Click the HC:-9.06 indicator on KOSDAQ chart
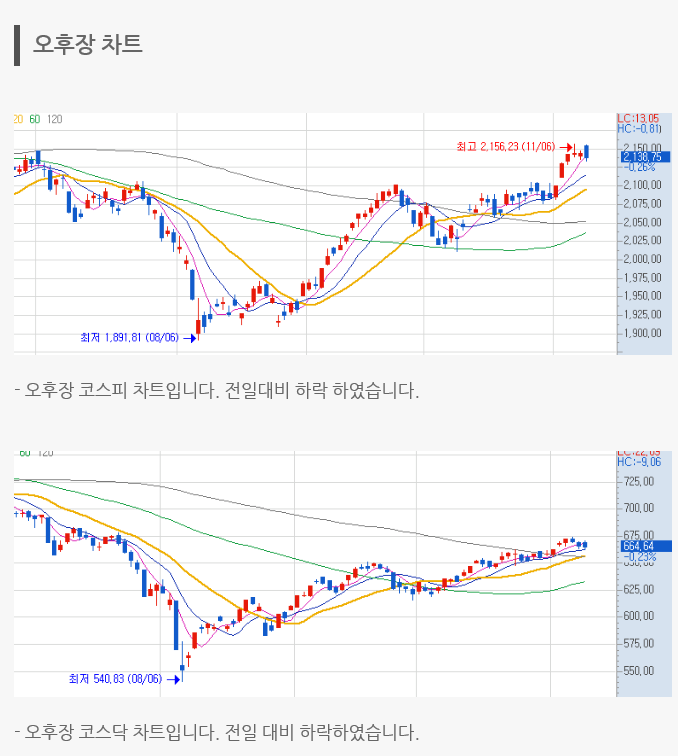The height and width of the screenshot is (756, 678). (x=640, y=462)
